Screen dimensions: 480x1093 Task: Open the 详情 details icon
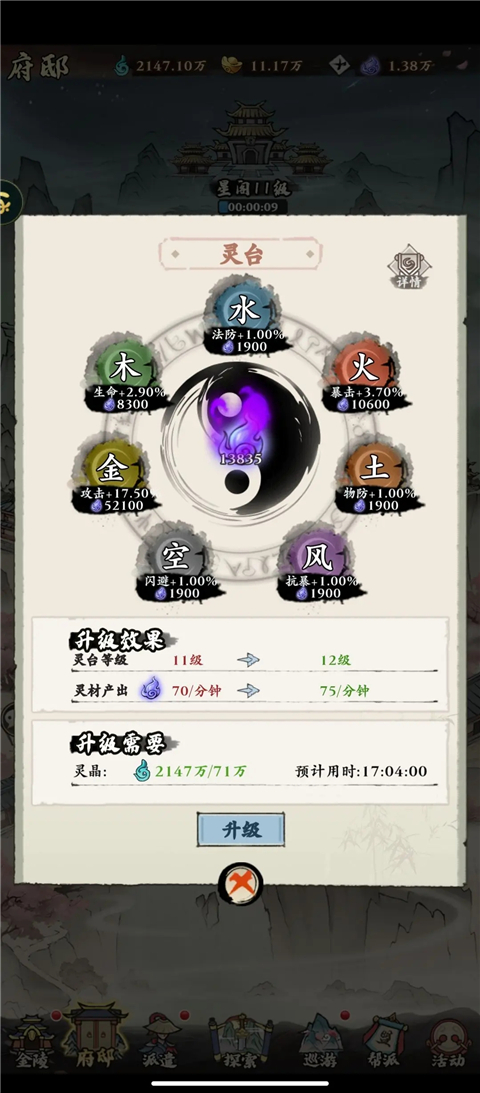410,267
